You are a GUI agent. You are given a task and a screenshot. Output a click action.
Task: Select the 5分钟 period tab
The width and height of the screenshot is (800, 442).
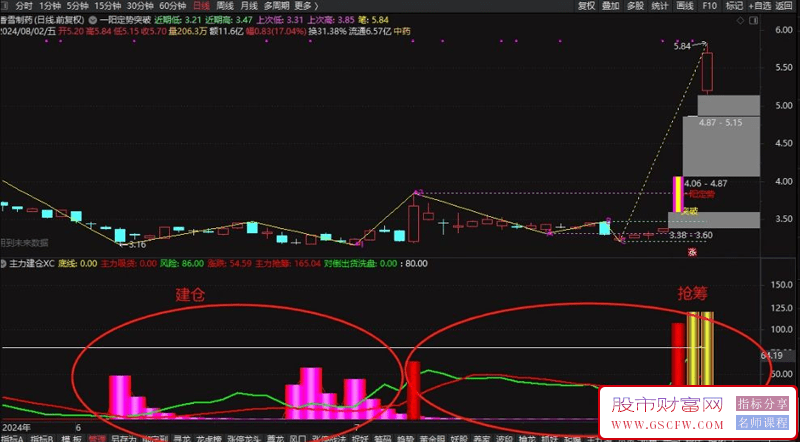pyautogui.click(x=77, y=6)
